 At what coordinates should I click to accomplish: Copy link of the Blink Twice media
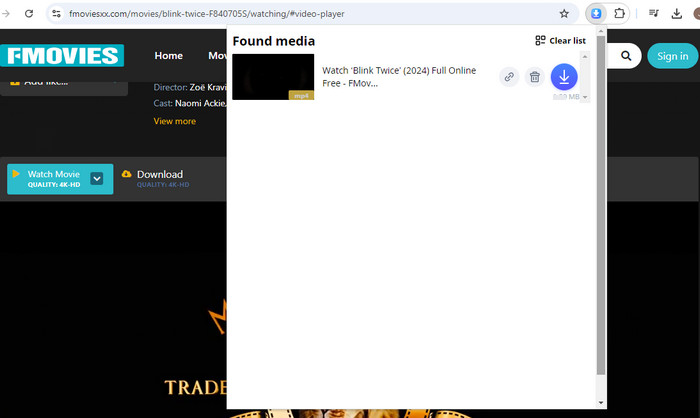[x=509, y=77]
